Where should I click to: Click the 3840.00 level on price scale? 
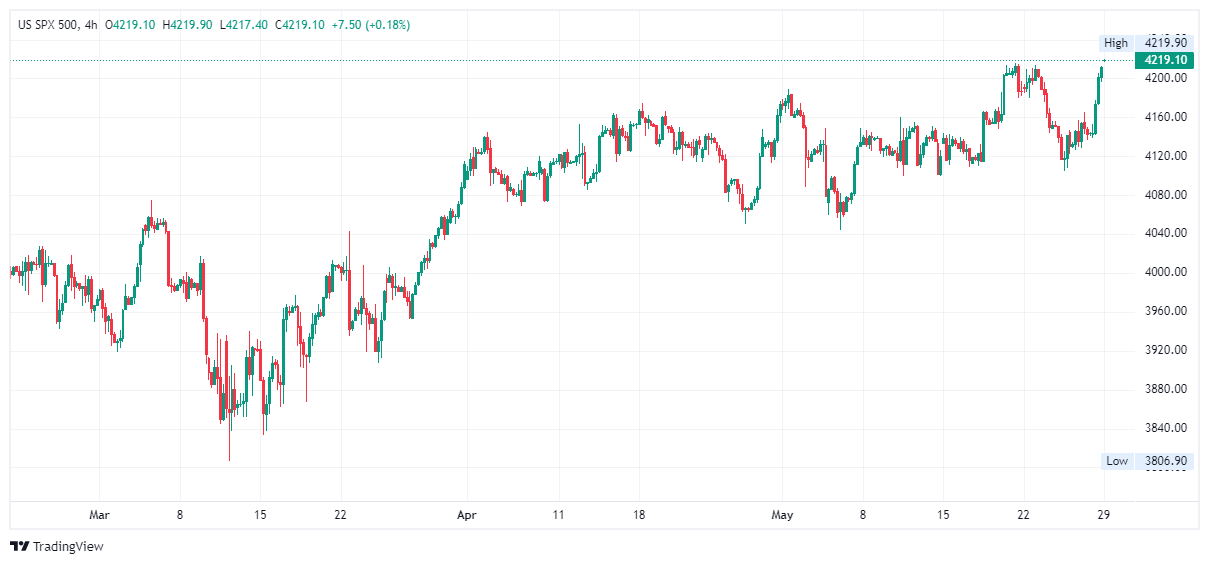coord(1166,428)
